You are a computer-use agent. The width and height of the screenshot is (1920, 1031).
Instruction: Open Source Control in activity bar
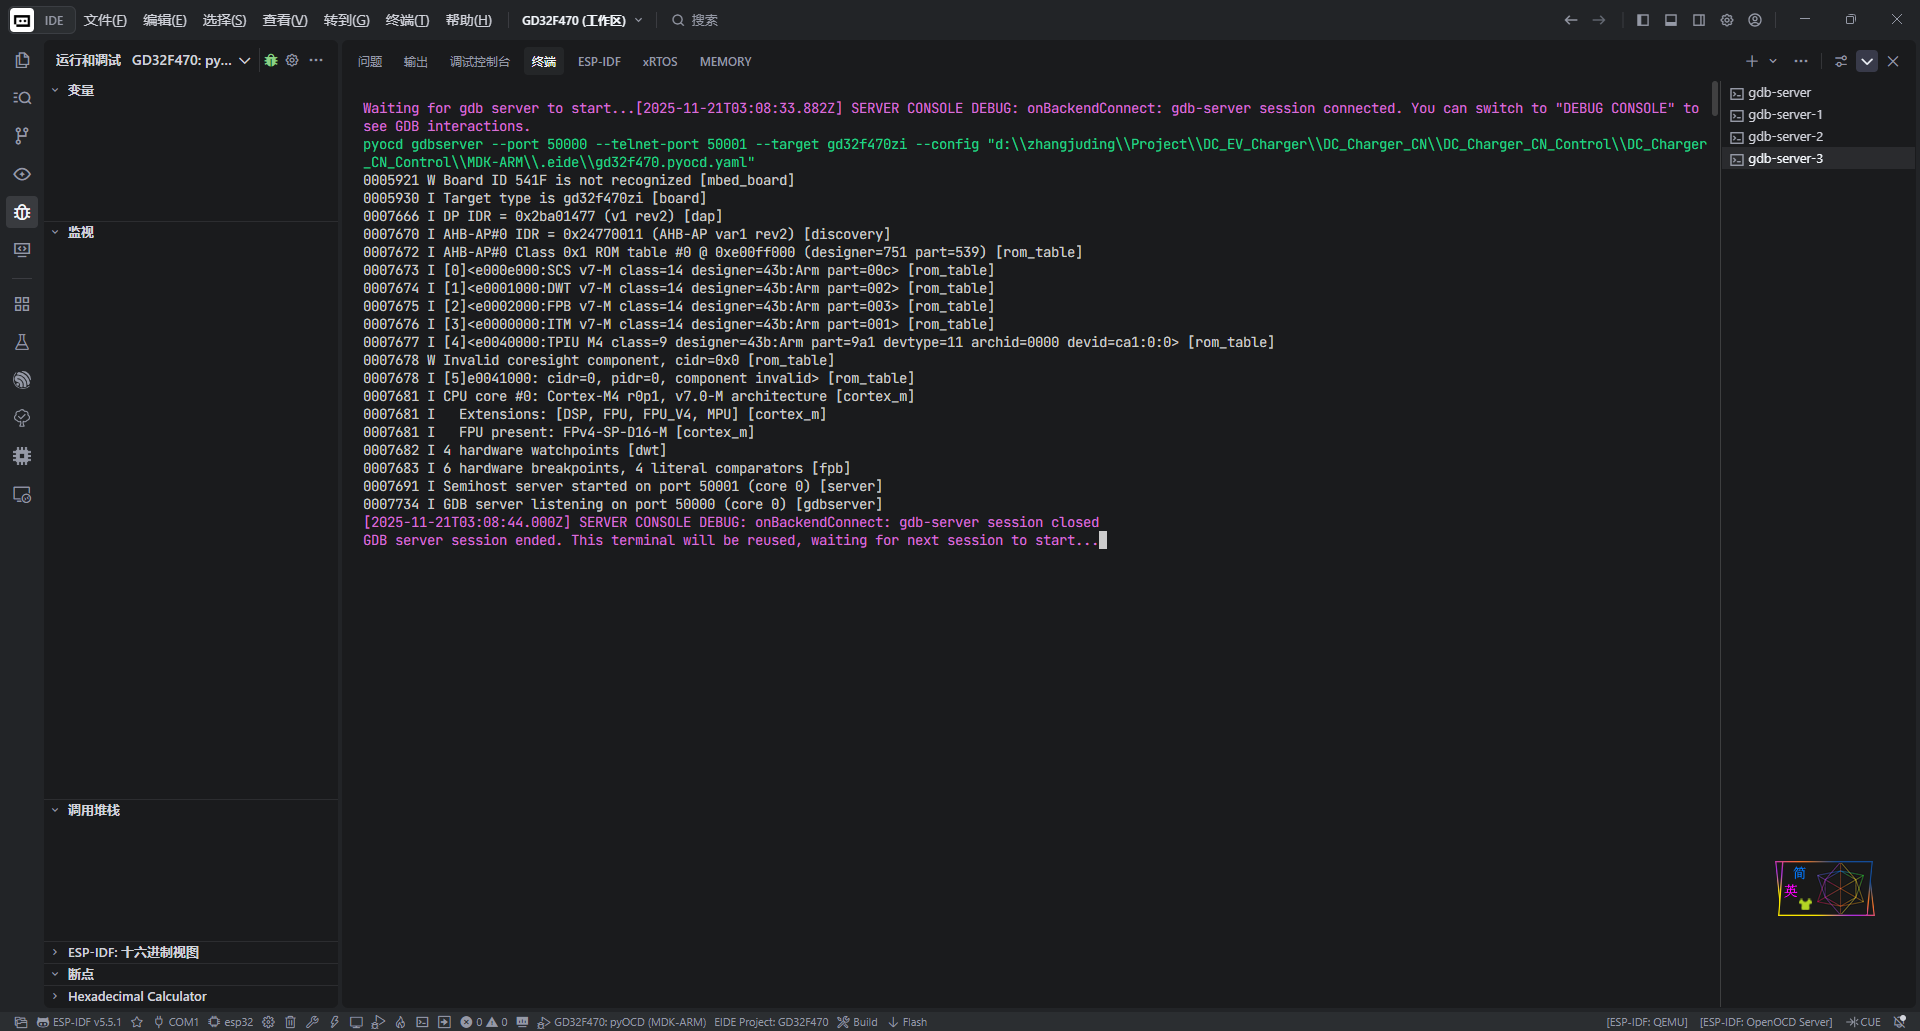pyautogui.click(x=22, y=136)
